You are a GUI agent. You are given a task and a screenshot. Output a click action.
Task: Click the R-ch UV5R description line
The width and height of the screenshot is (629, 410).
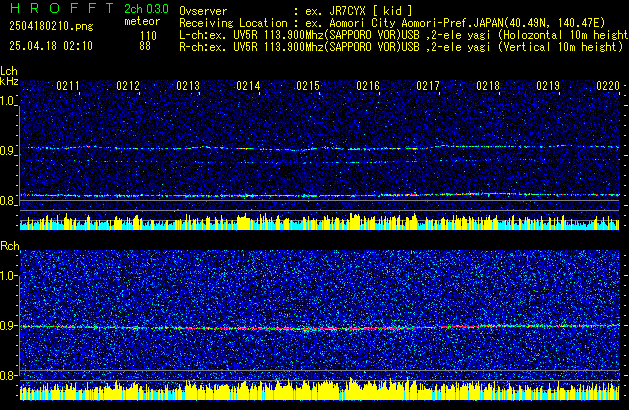pos(401,47)
